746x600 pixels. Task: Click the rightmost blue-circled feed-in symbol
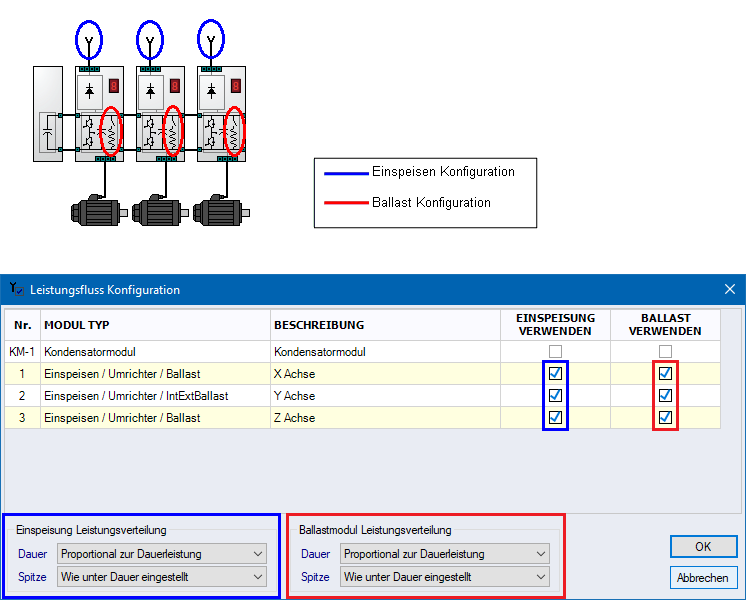click(210, 40)
